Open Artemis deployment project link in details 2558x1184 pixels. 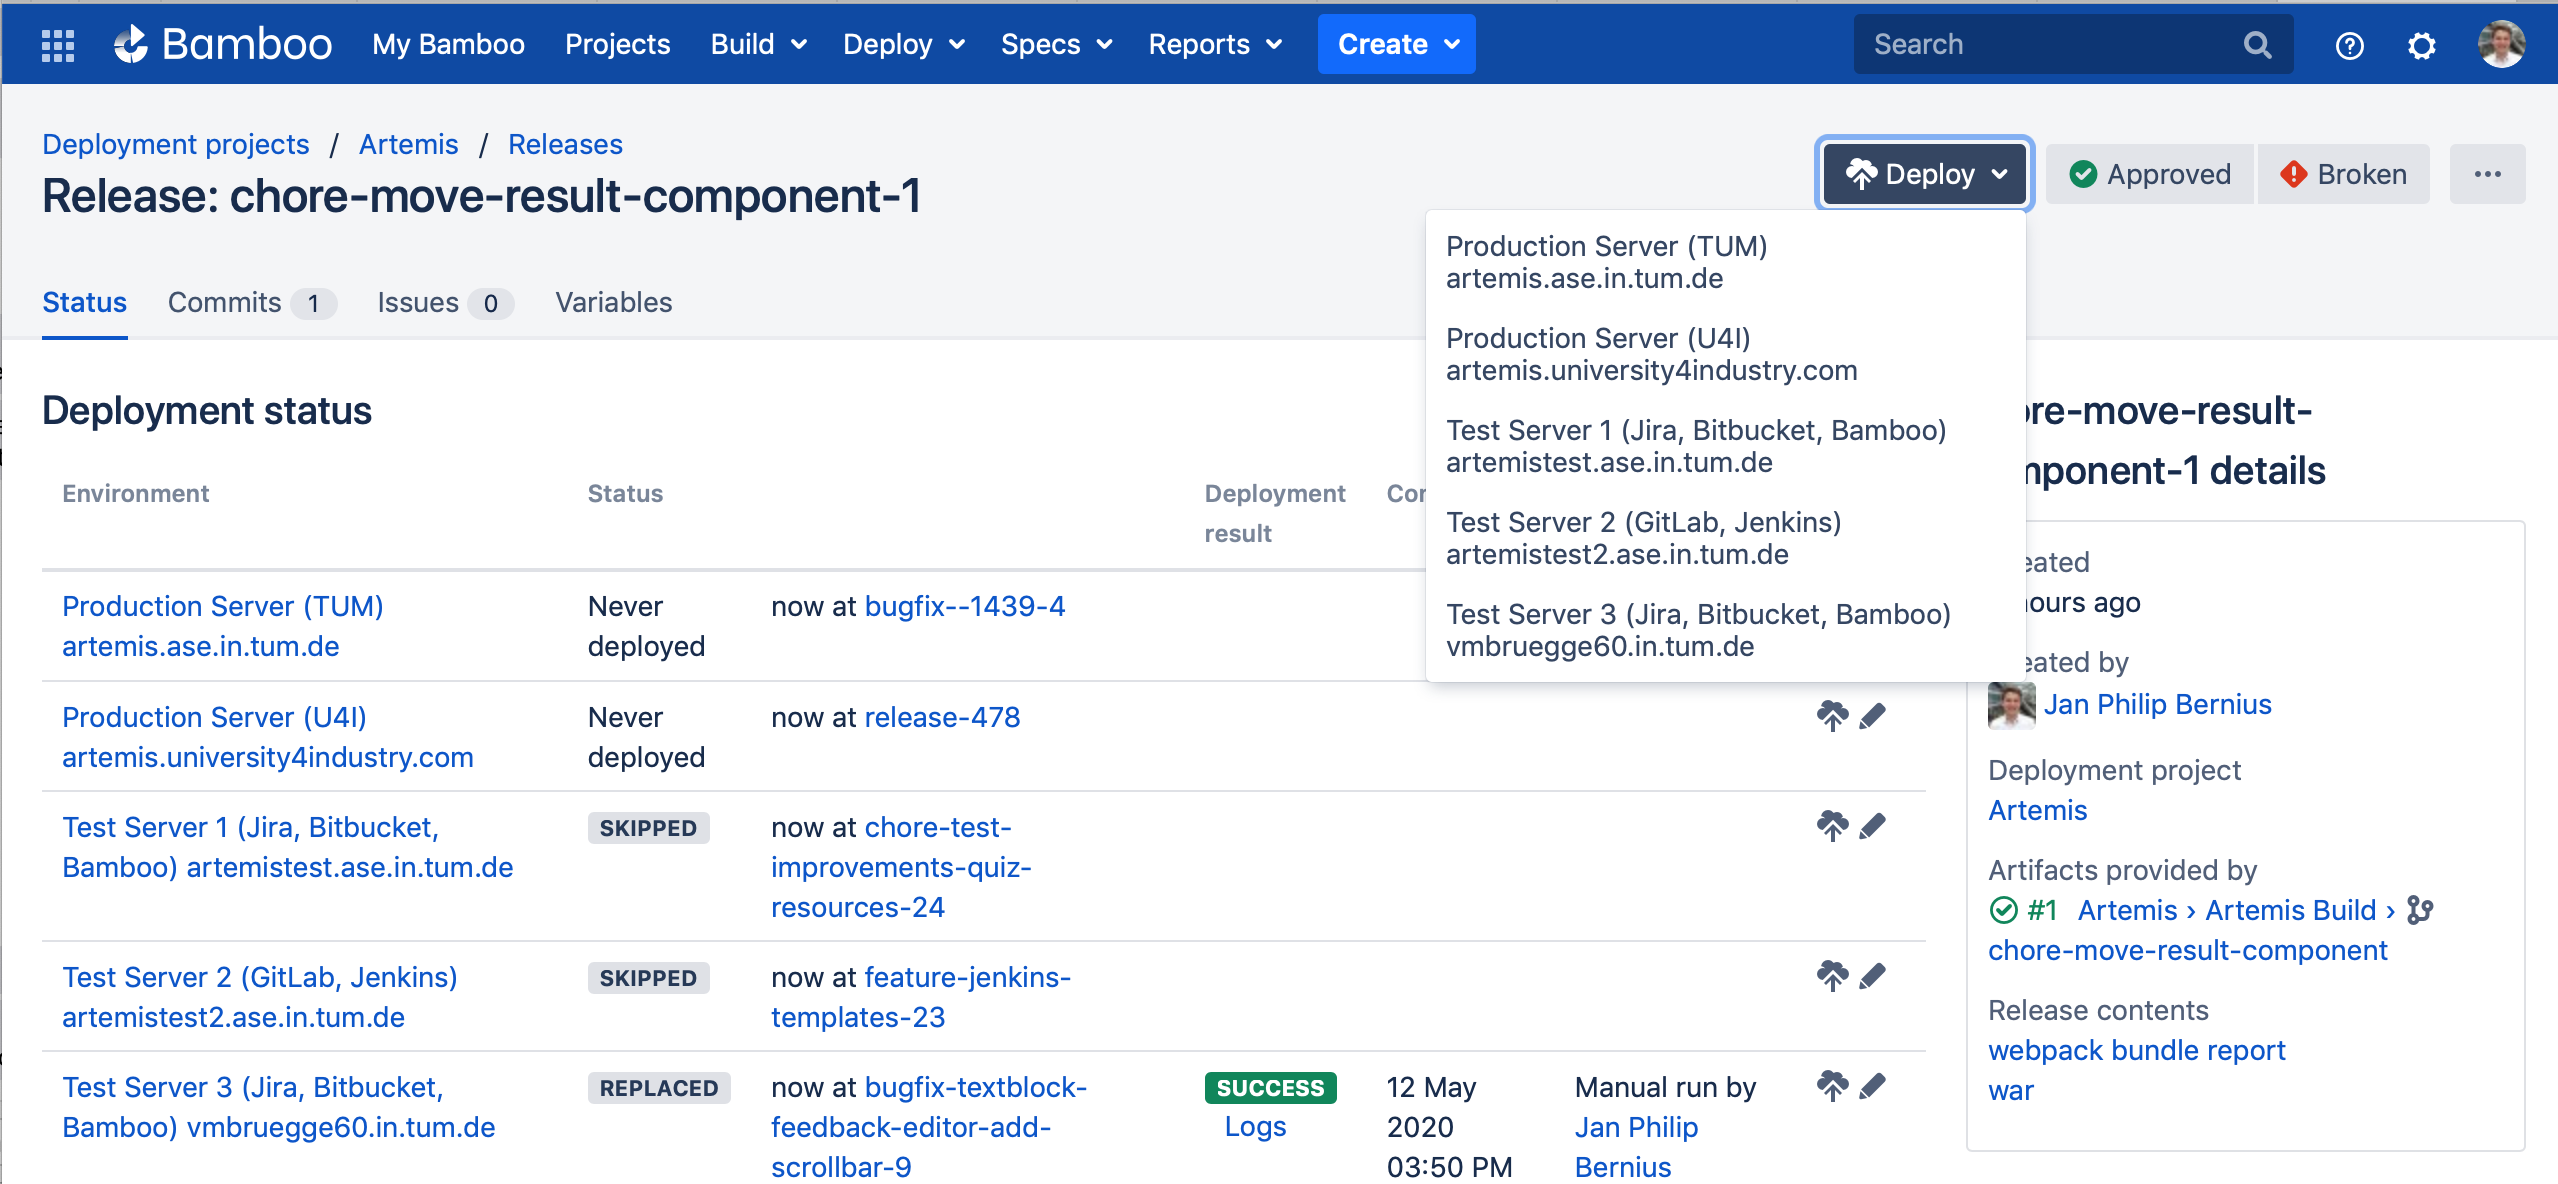pos(2037,810)
